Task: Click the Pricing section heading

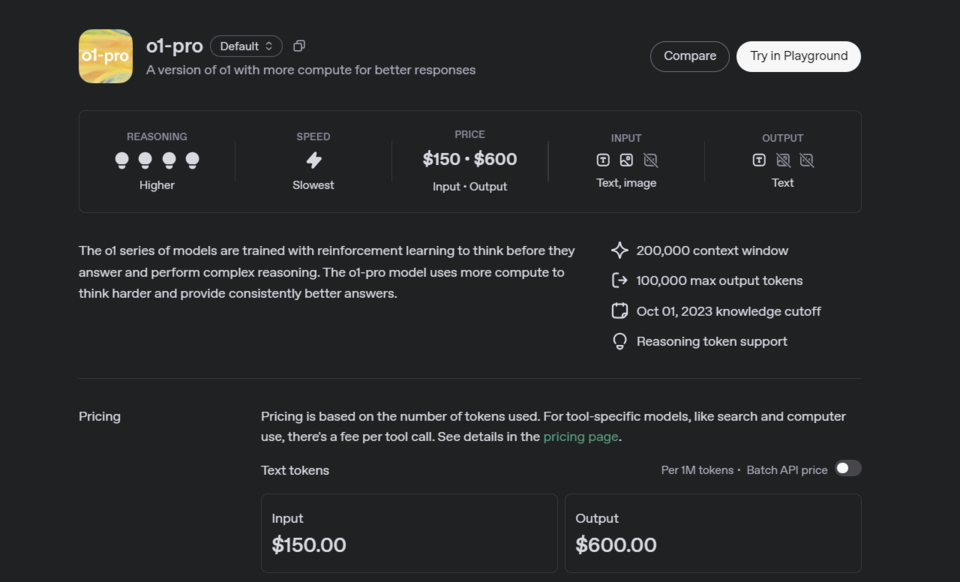Action: (x=100, y=416)
